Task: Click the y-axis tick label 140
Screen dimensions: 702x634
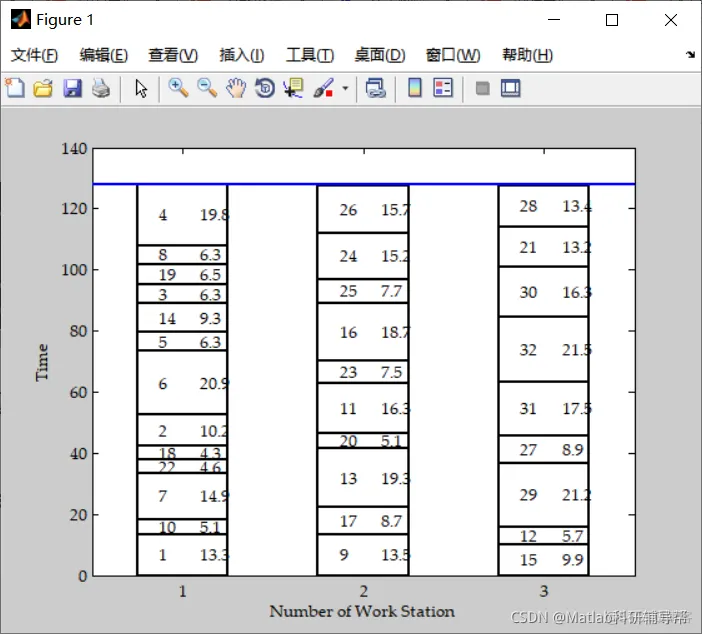Action: pyautogui.click(x=74, y=149)
